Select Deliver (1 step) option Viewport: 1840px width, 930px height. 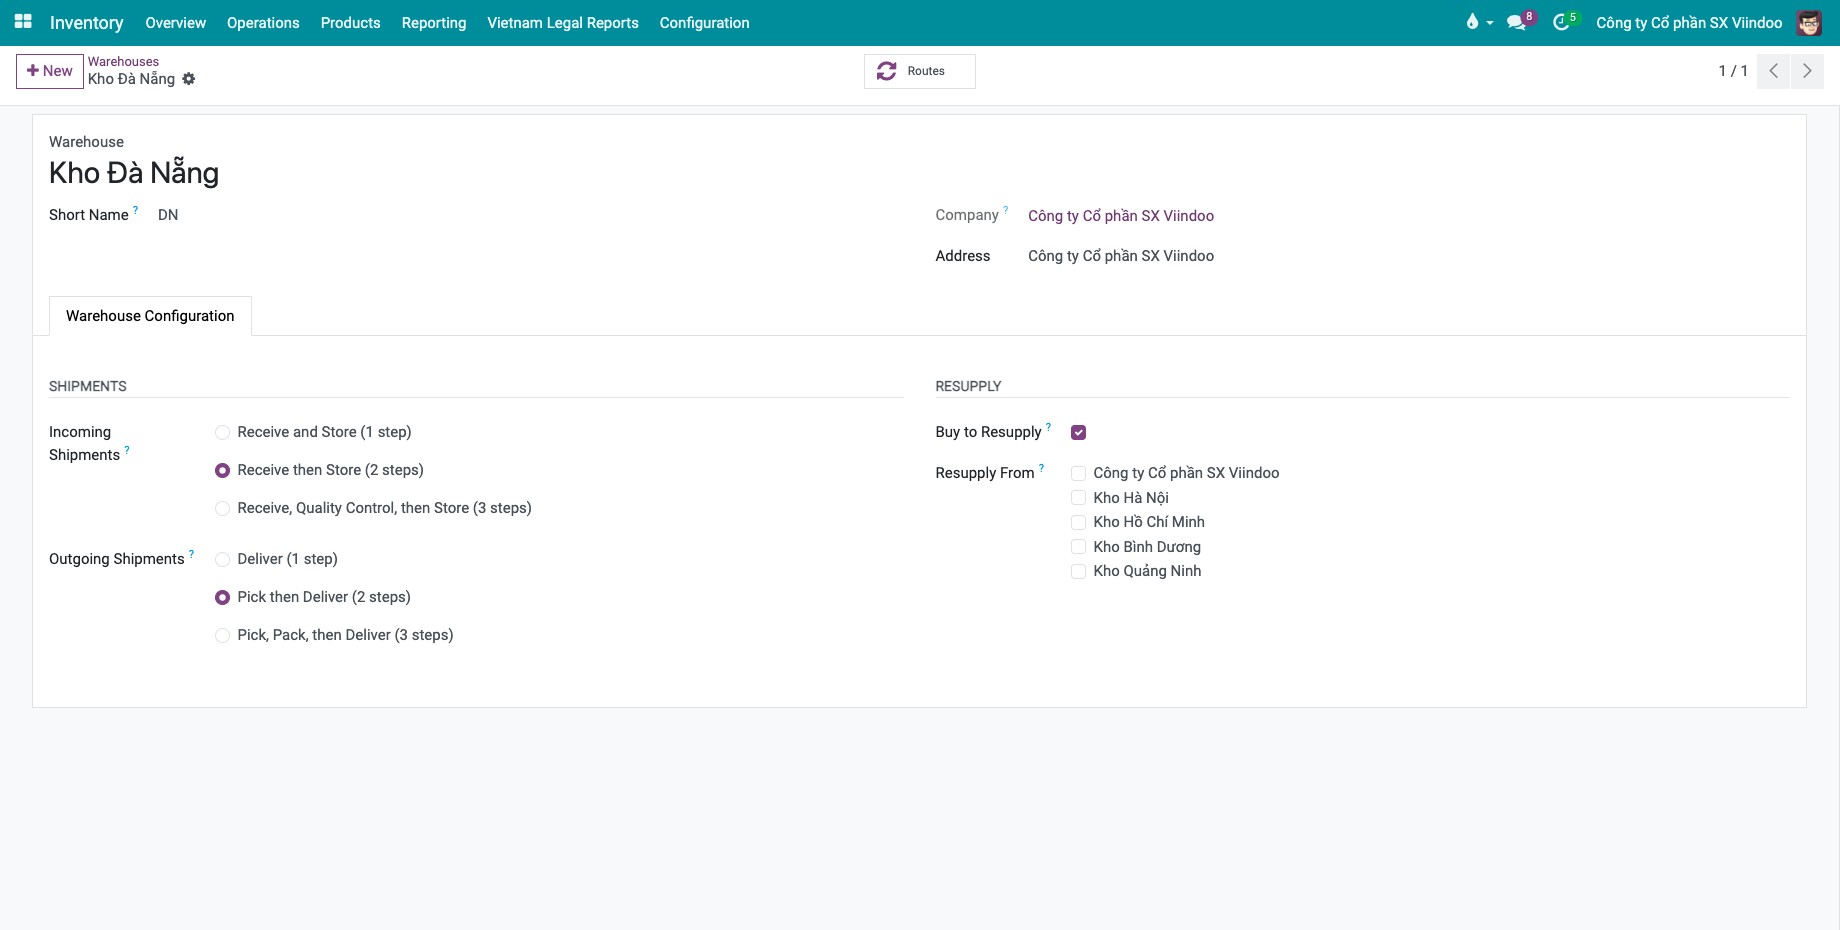222,559
